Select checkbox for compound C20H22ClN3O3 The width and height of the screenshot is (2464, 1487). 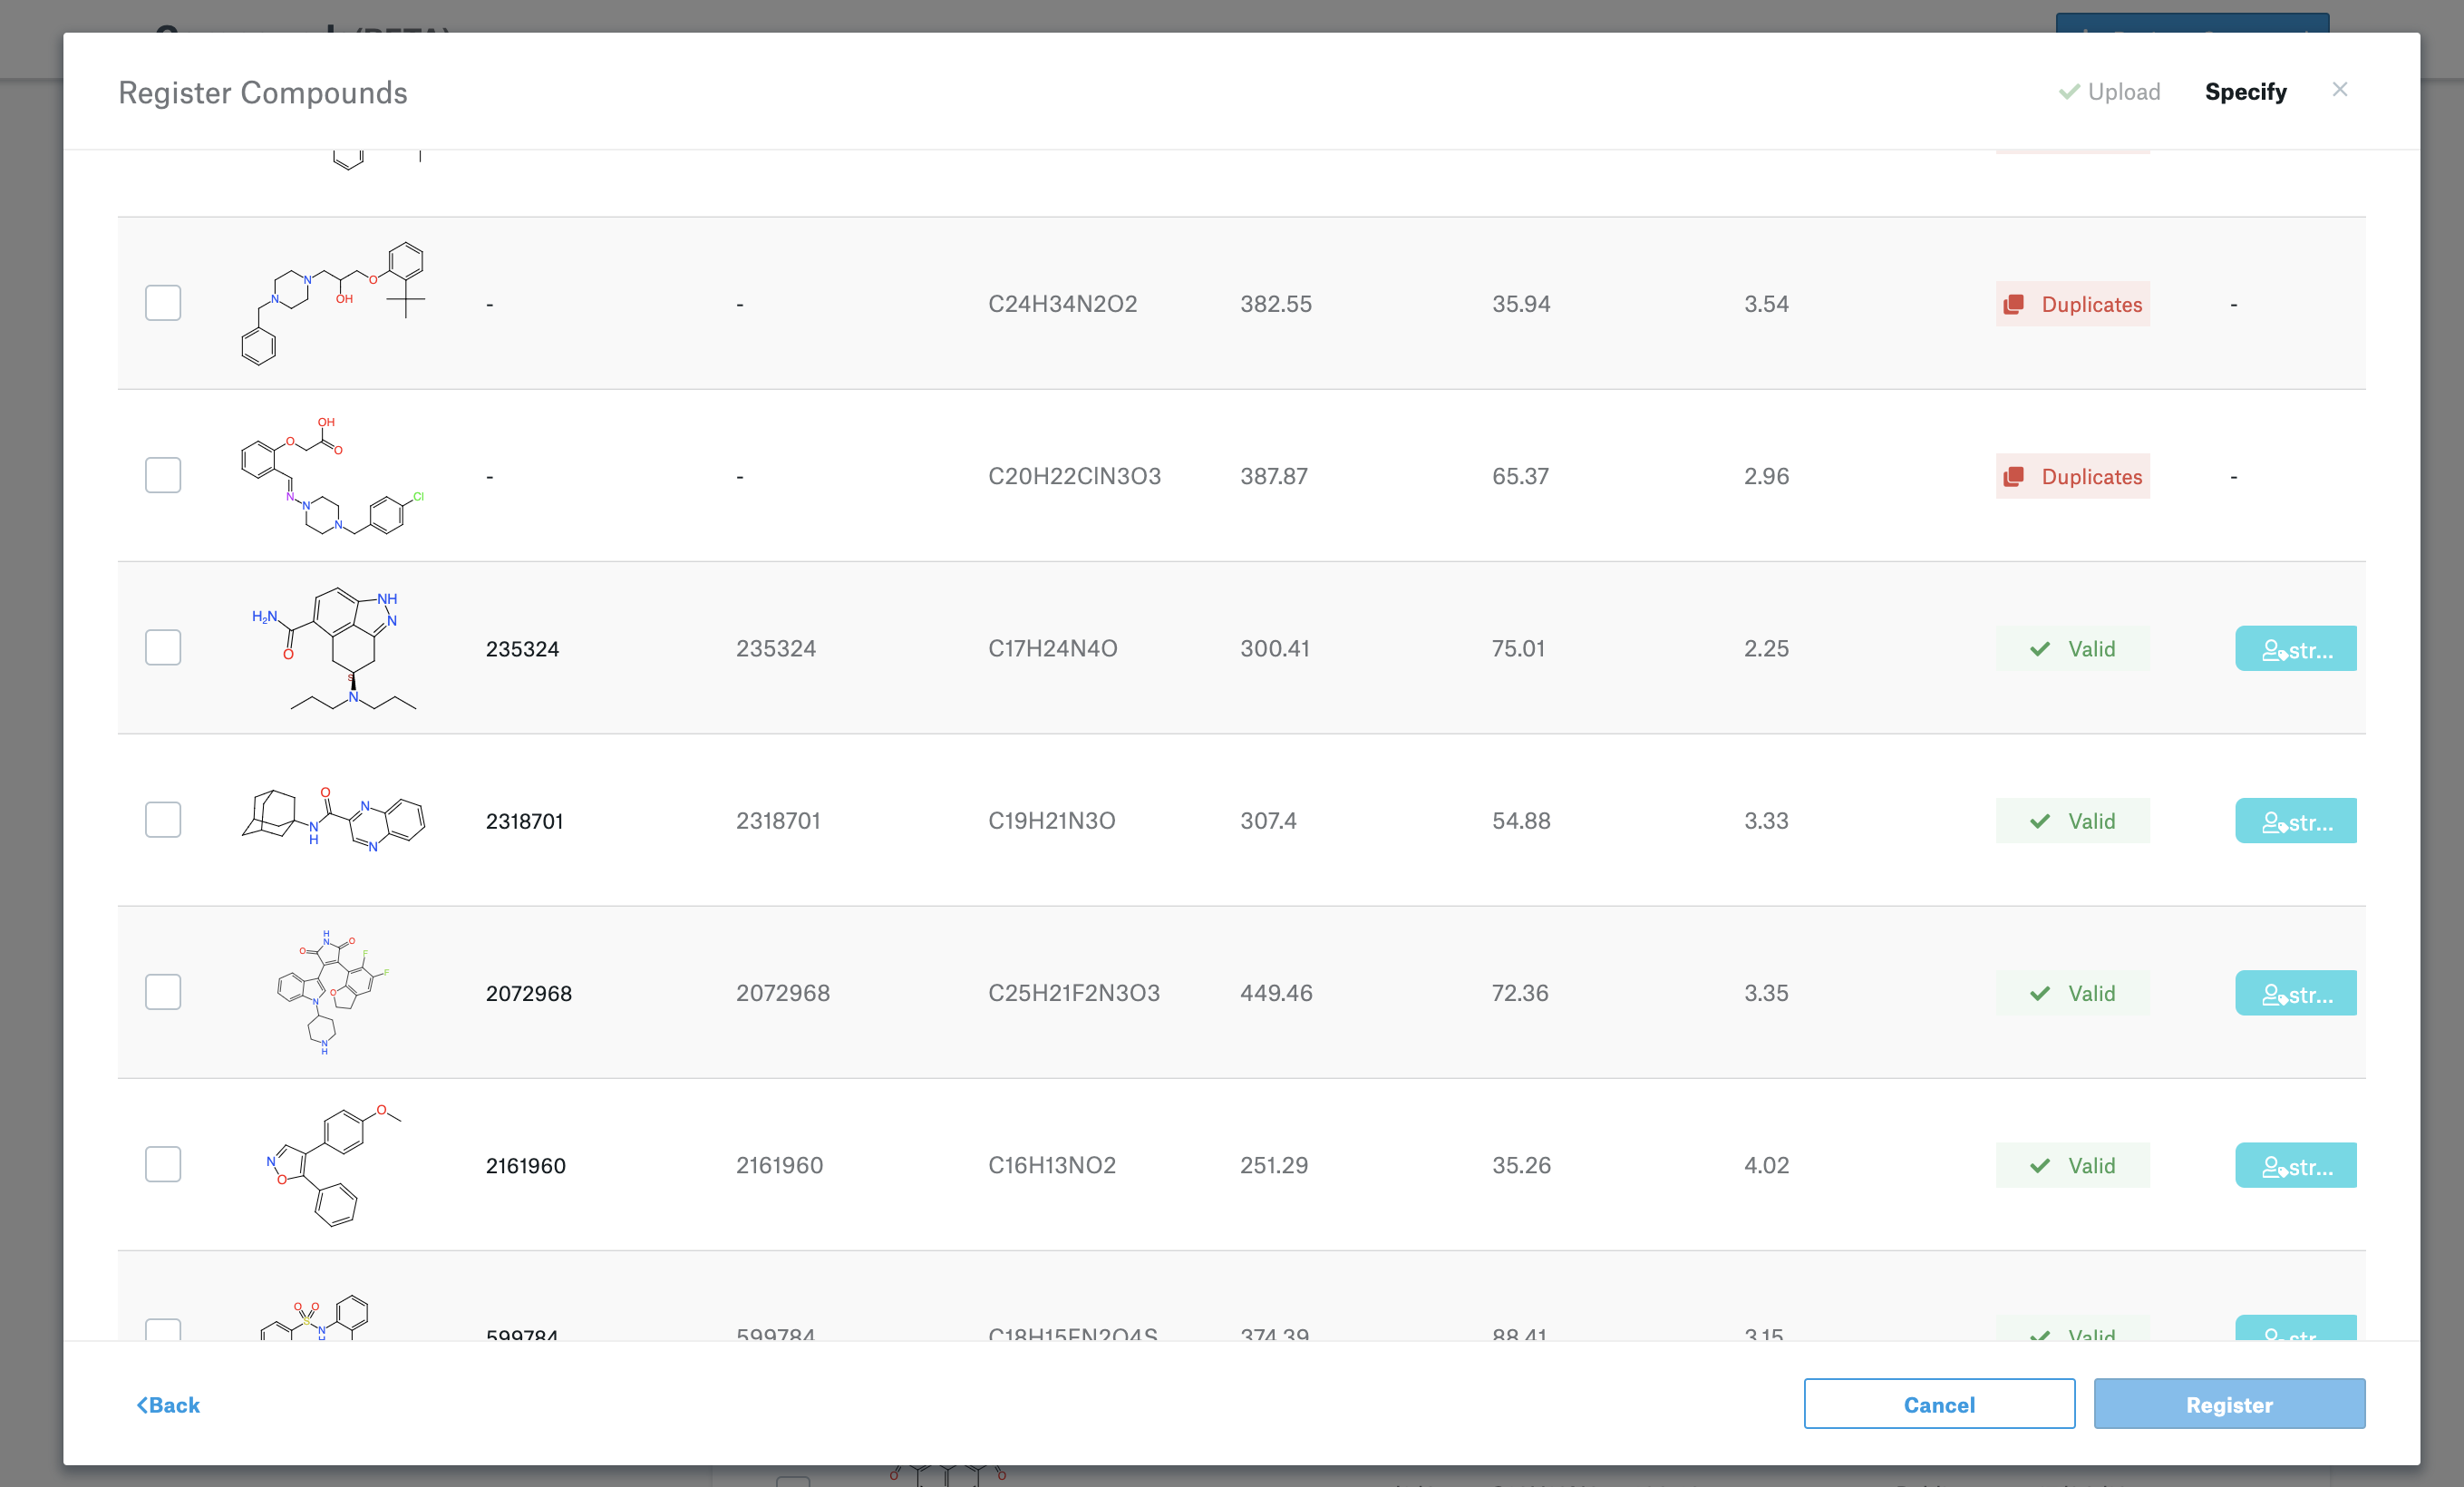point(163,475)
